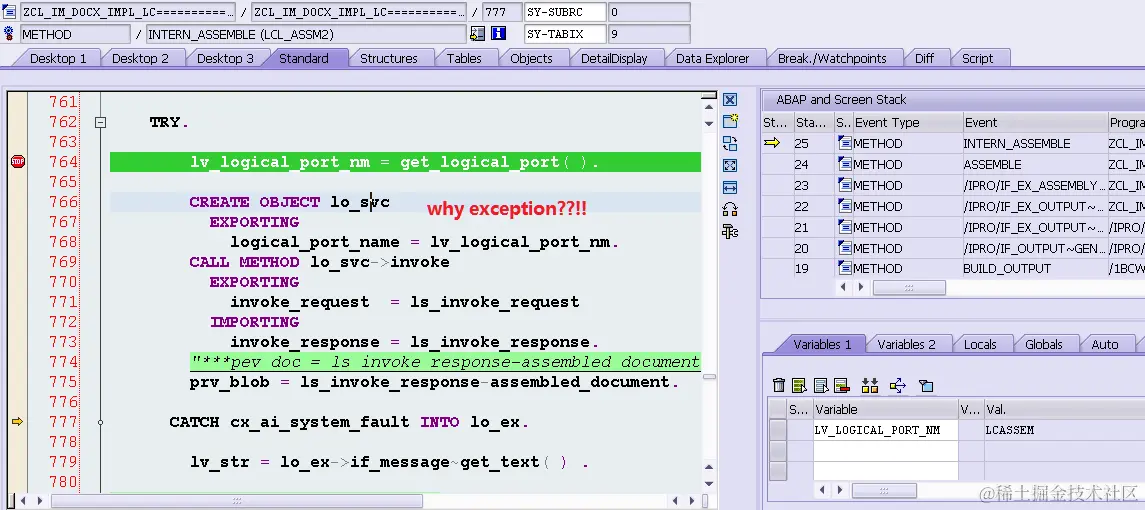Image resolution: width=1145 pixels, height=510 pixels.
Task: Click the METHOD icon in stack row 19
Action: (844, 268)
